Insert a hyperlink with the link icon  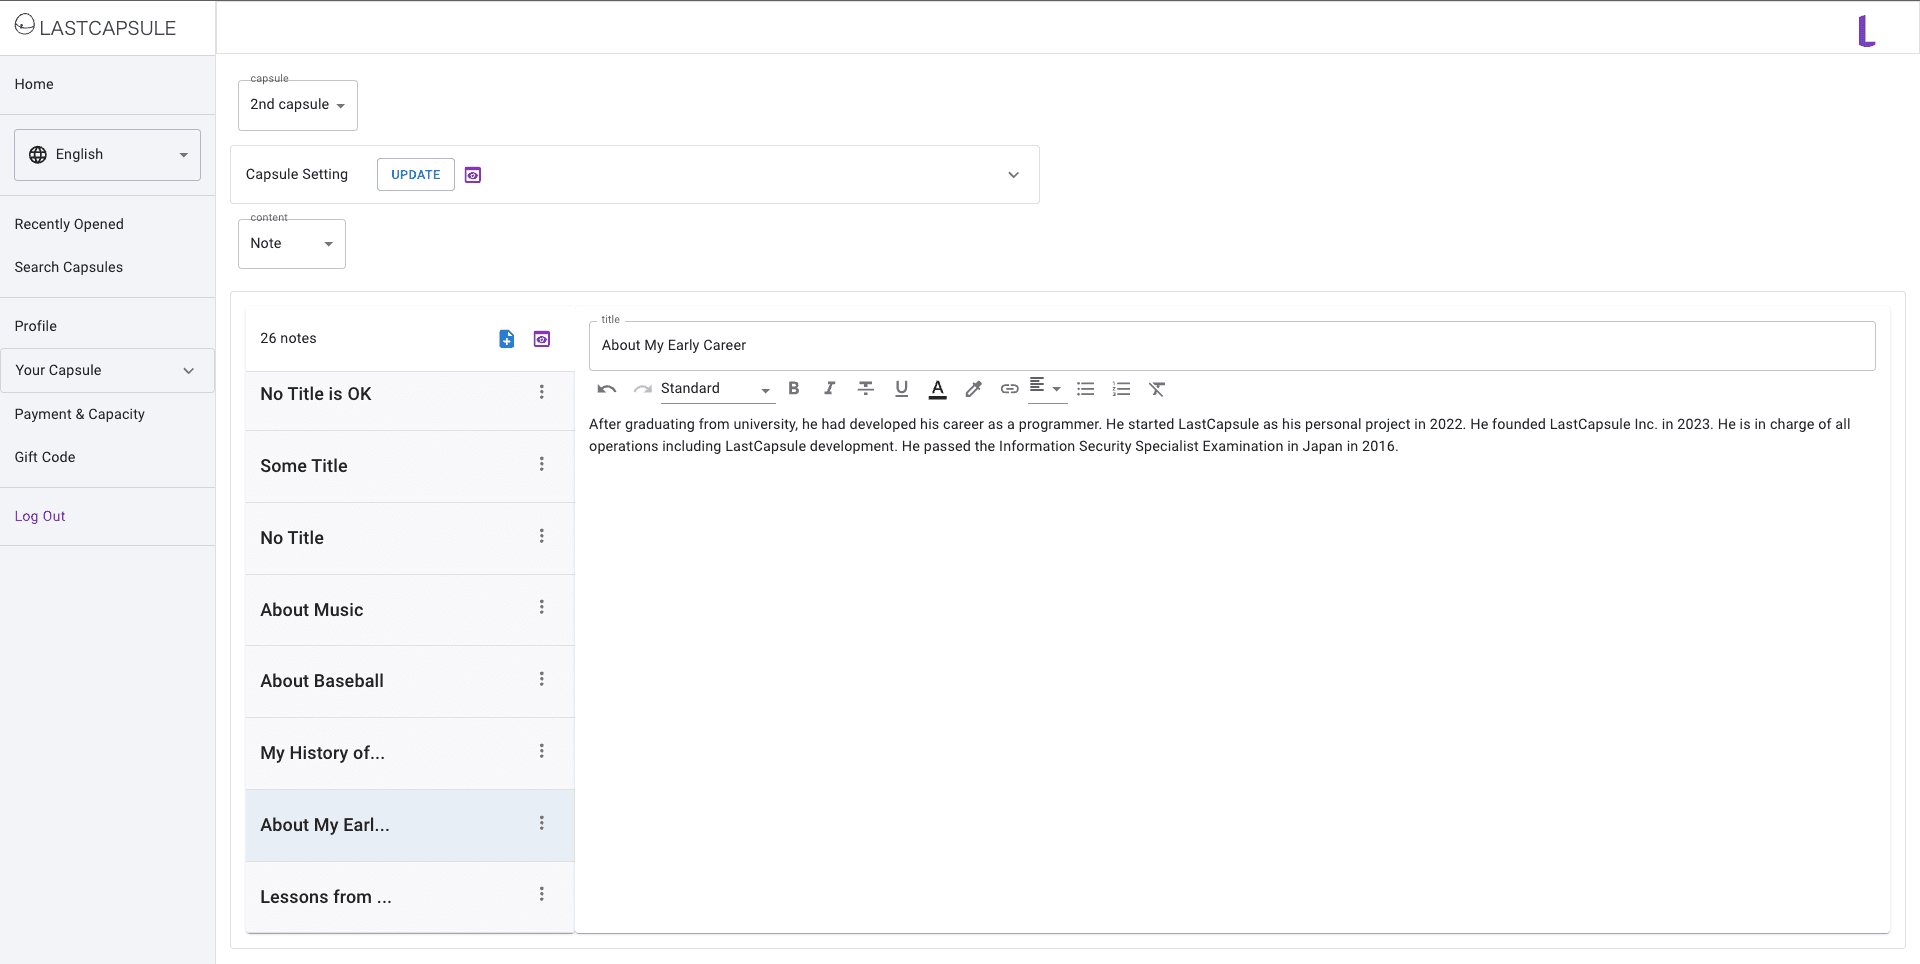pyautogui.click(x=1009, y=389)
